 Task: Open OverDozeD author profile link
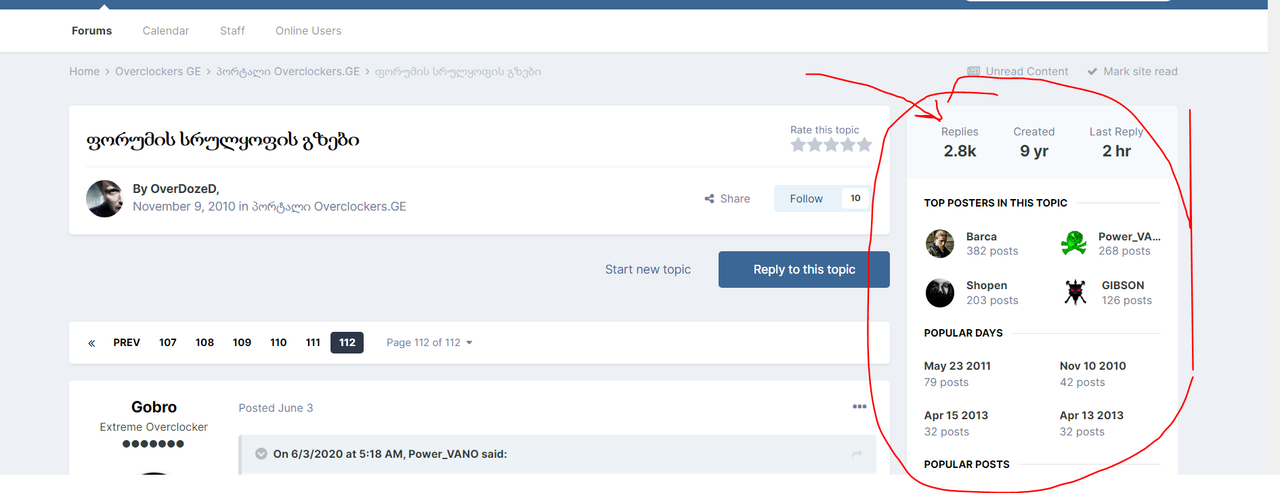coord(183,189)
